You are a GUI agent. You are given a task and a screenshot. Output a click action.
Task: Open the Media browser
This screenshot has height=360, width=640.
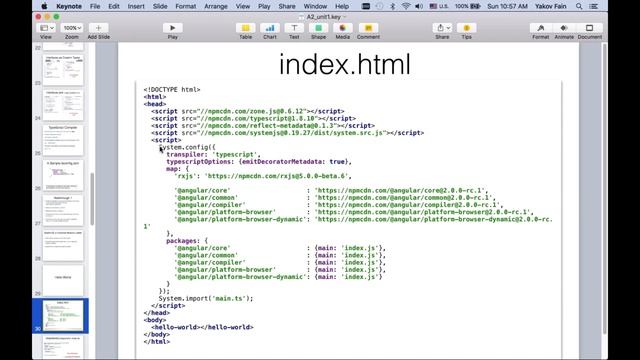point(342,28)
